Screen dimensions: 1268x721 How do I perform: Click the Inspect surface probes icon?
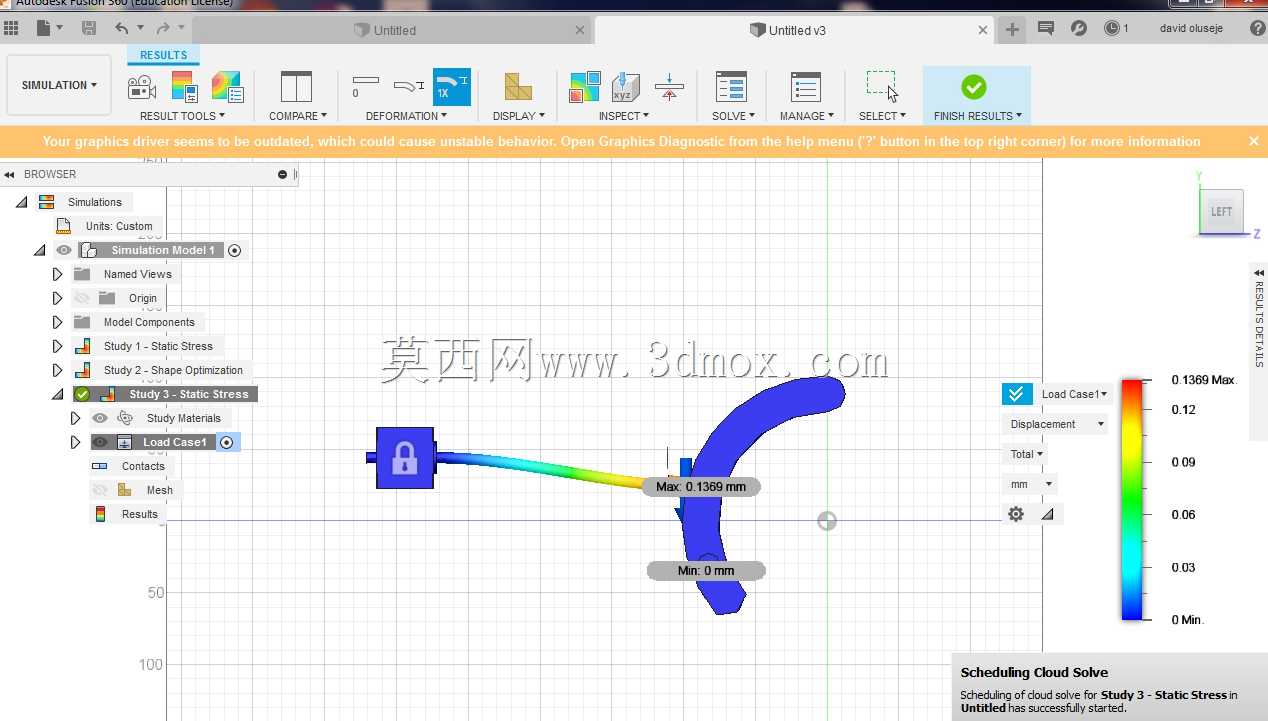point(585,87)
